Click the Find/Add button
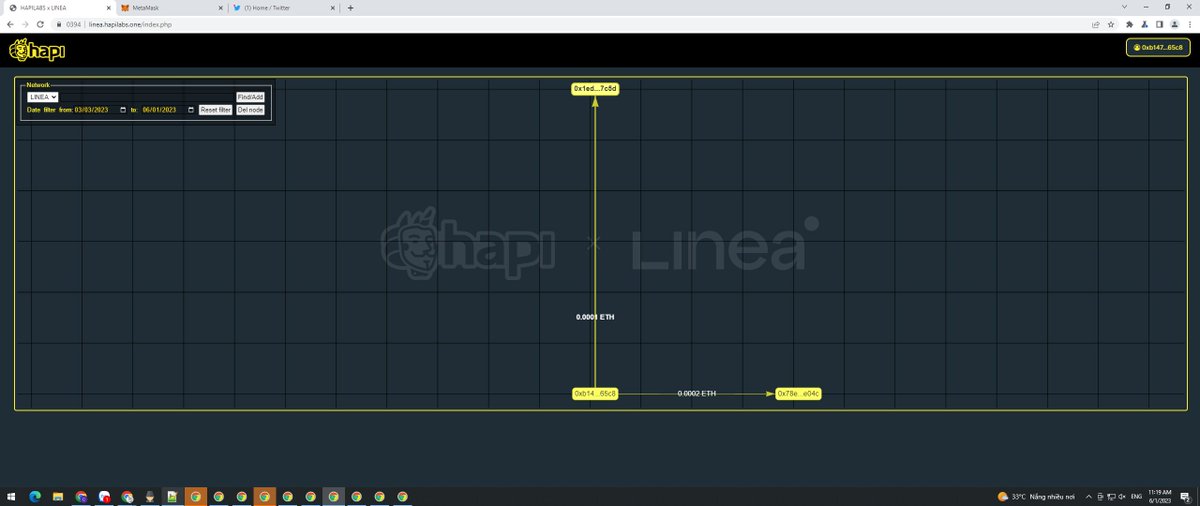 (250, 97)
